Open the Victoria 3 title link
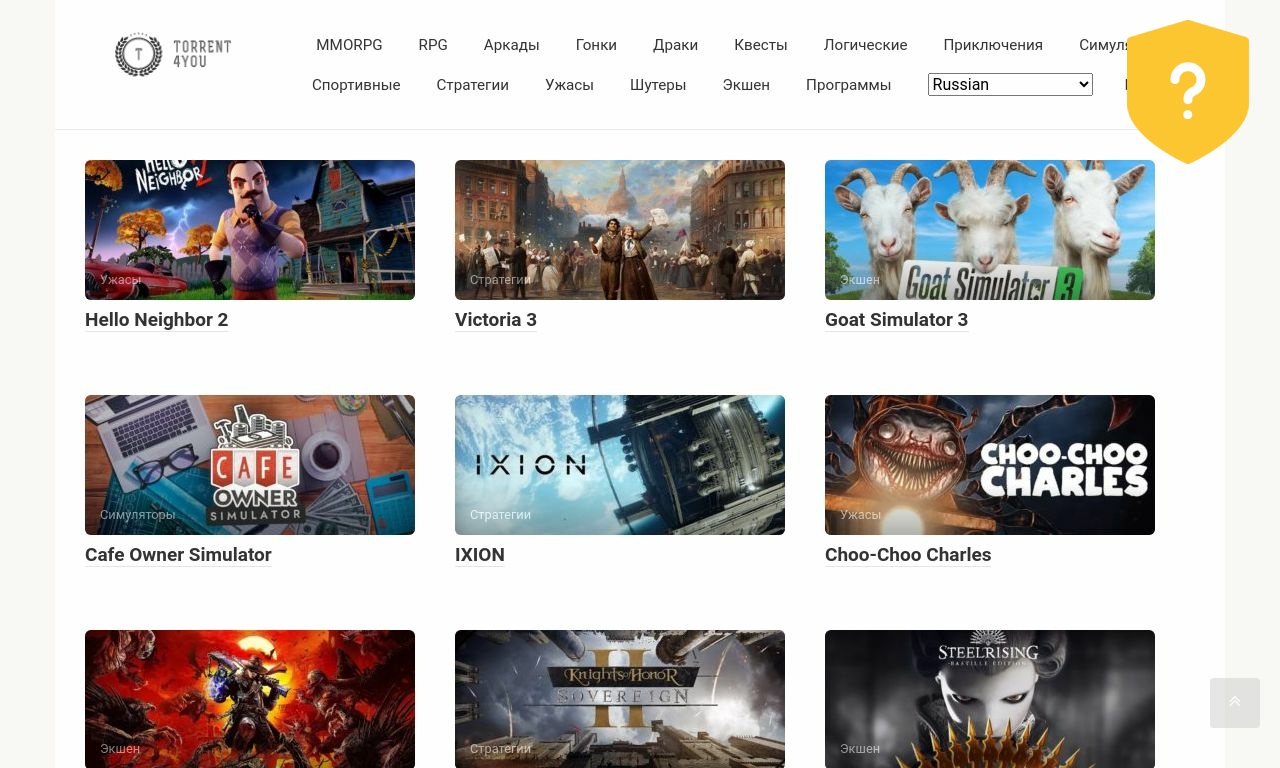 click(x=496, y=320)
